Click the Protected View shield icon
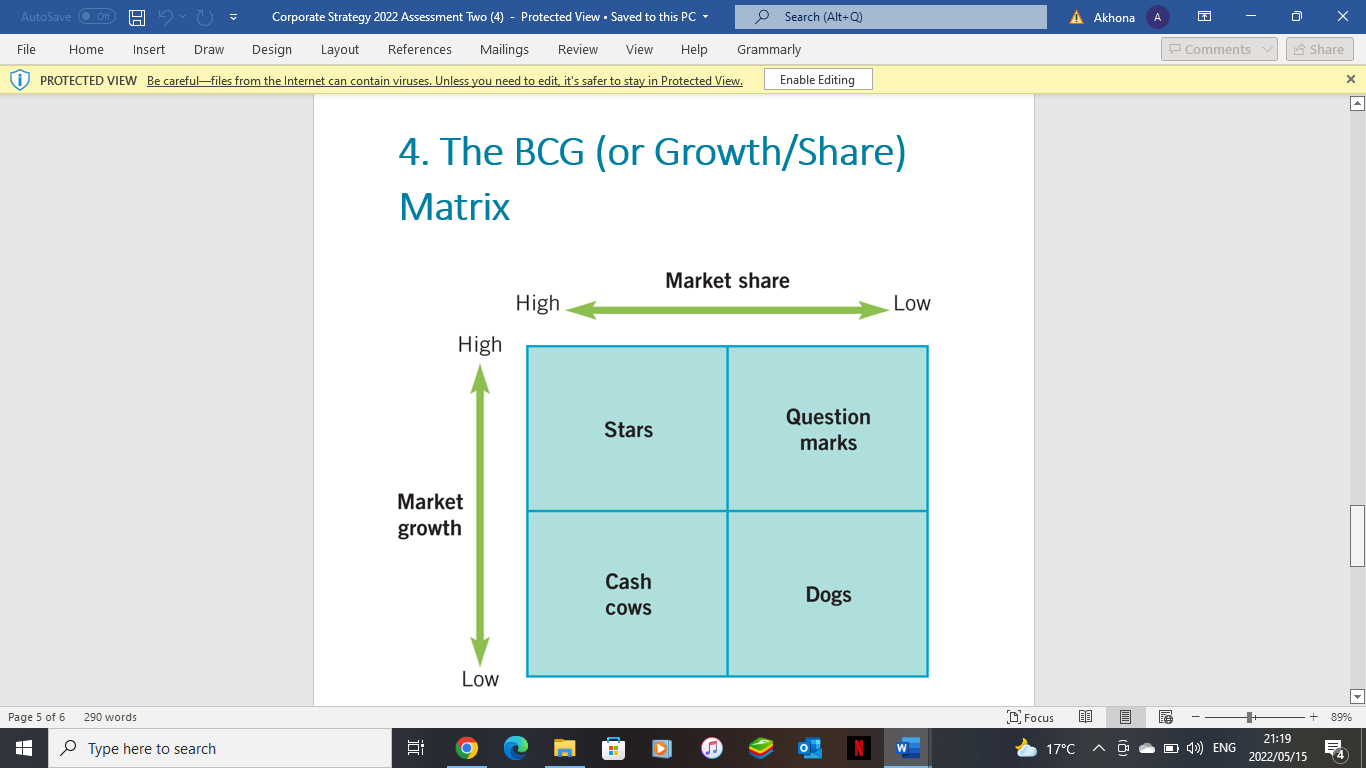 pyautogui.click(x=20, y=80)
